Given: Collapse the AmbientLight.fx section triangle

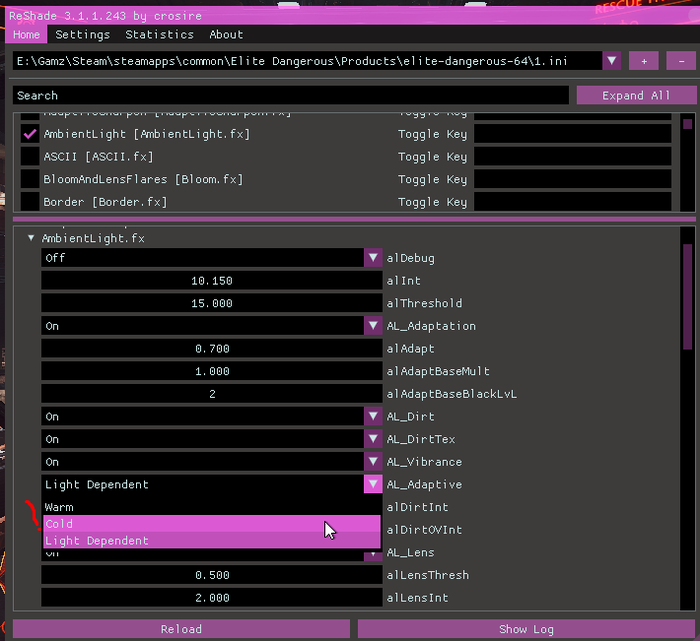Looking at the screenshot, I should [31, 239].
